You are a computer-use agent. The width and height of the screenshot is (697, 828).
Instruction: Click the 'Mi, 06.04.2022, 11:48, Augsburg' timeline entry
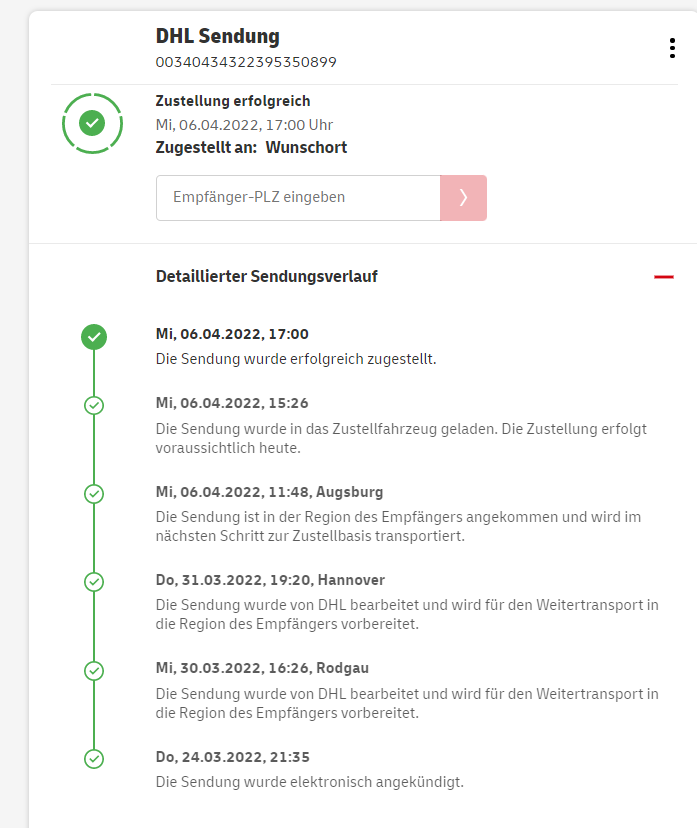pos(270,492)
